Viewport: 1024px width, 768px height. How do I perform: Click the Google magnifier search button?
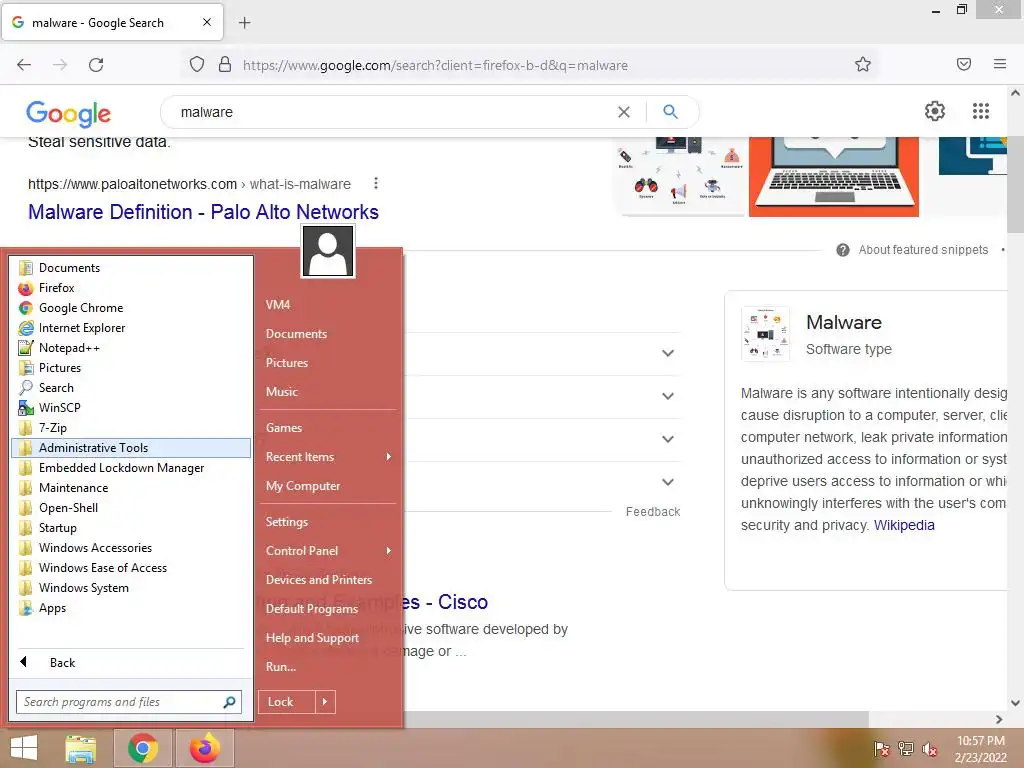(x=670, y=112)
